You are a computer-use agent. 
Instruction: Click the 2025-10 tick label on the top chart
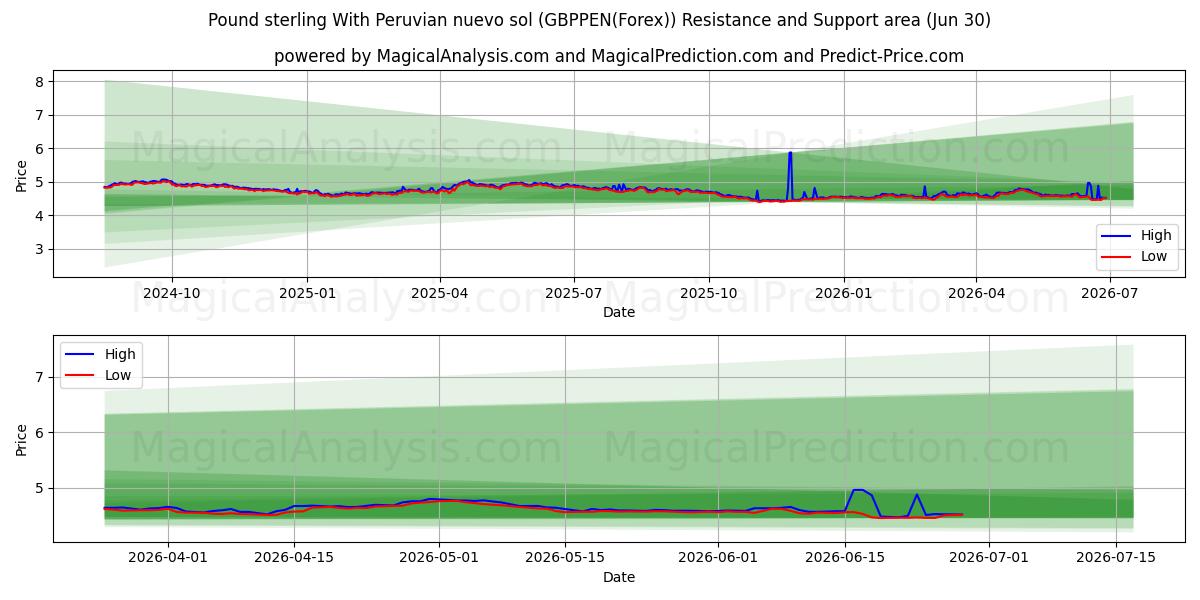pos(709,293)
